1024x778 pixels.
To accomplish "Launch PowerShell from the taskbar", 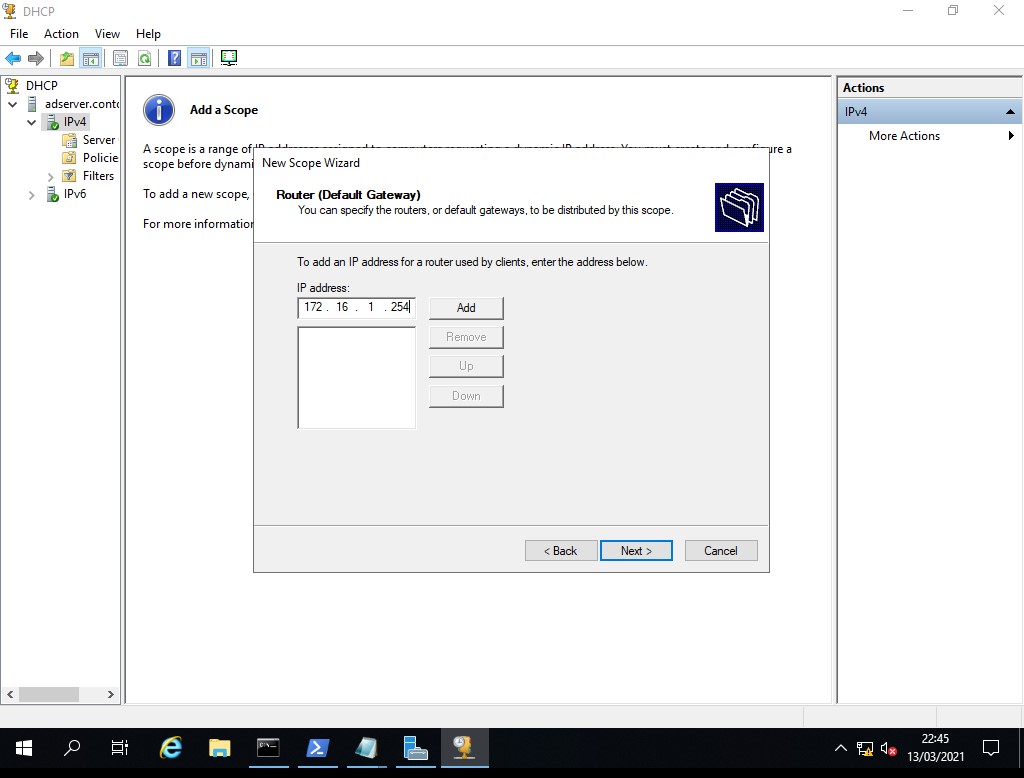I will pyautogui.click(x=318, y=748).
